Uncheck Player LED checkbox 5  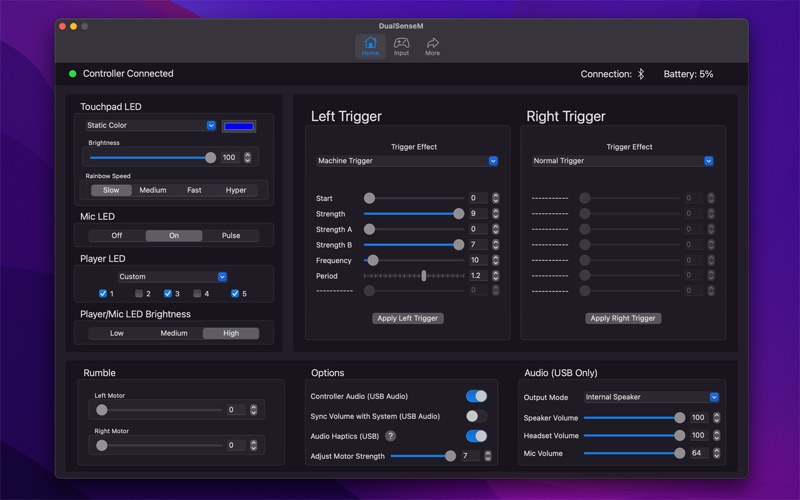[x=235, y=293]
